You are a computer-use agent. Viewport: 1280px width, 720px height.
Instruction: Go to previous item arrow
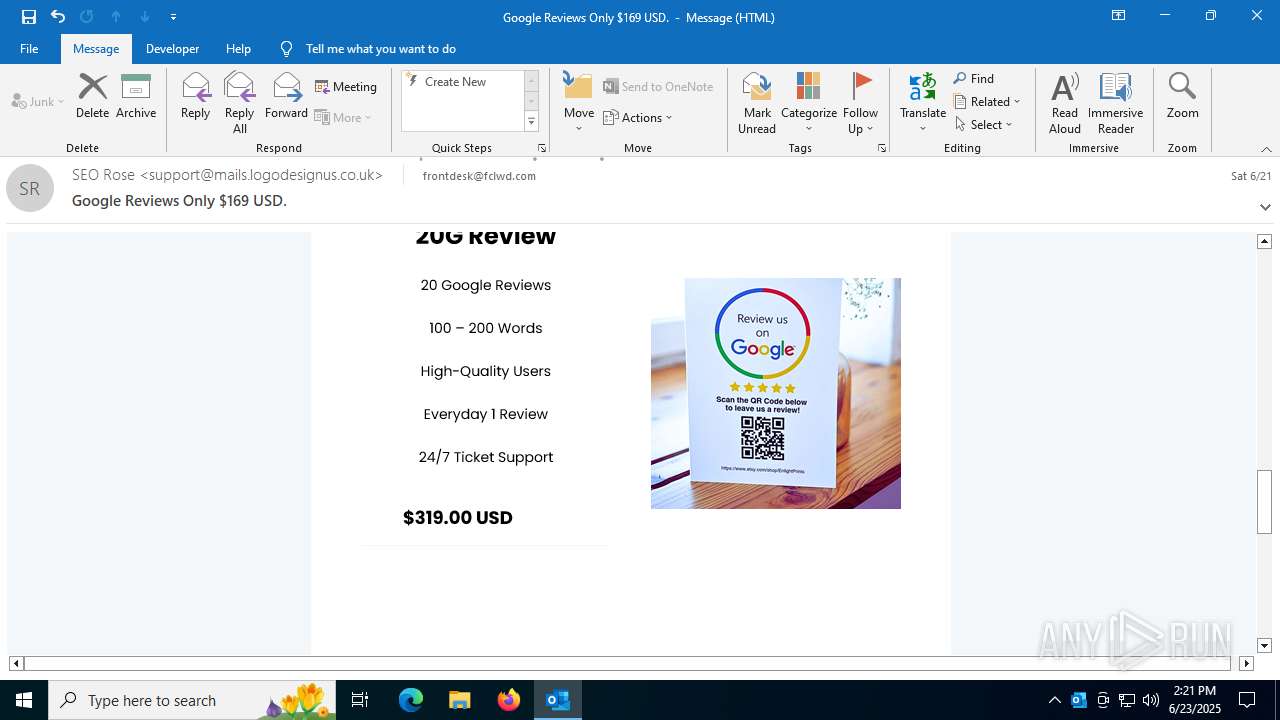pos(116,17)
